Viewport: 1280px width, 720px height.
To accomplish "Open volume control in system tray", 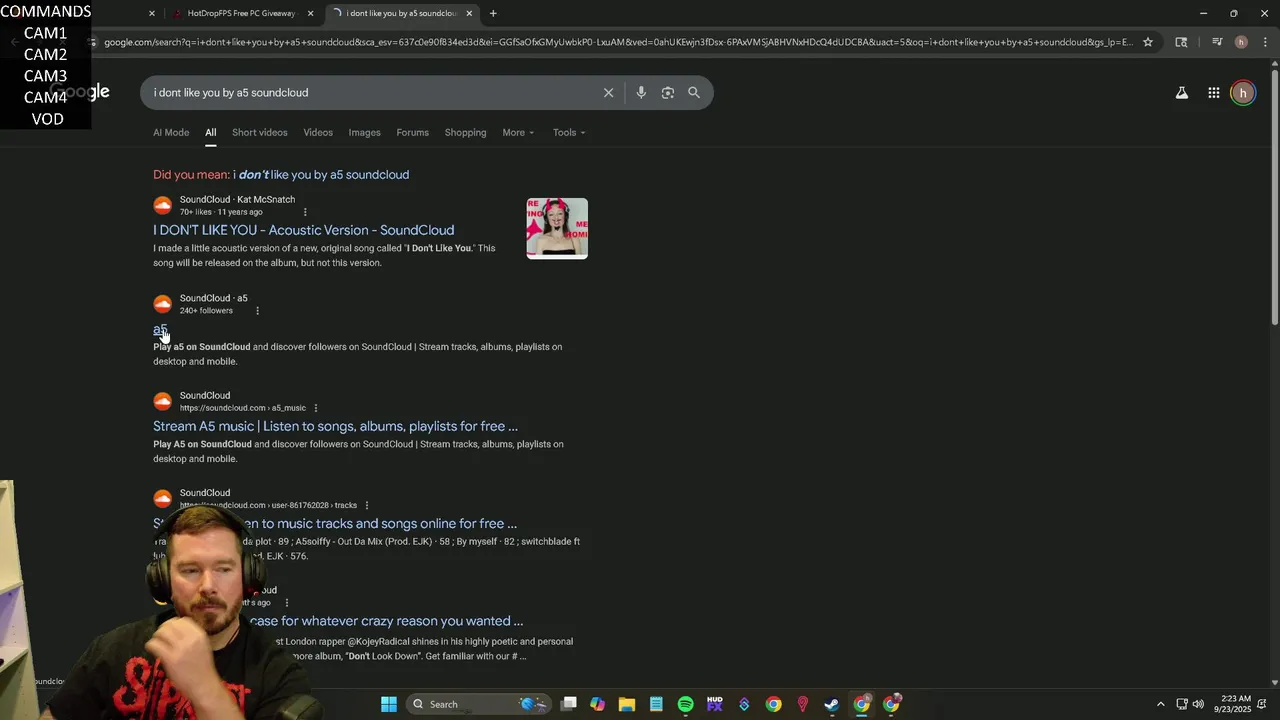I will tap(1198, 704).
